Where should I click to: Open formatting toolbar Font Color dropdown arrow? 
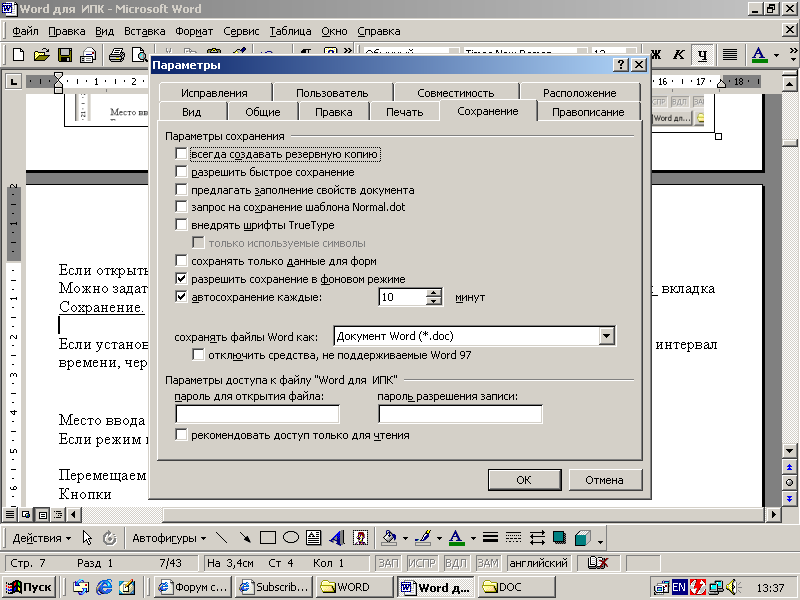(776, 55)
